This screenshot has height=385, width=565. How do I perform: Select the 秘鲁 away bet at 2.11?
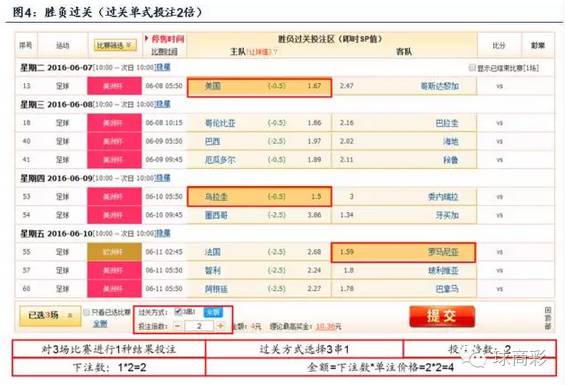pyautogui.click(x=404, y=160)
